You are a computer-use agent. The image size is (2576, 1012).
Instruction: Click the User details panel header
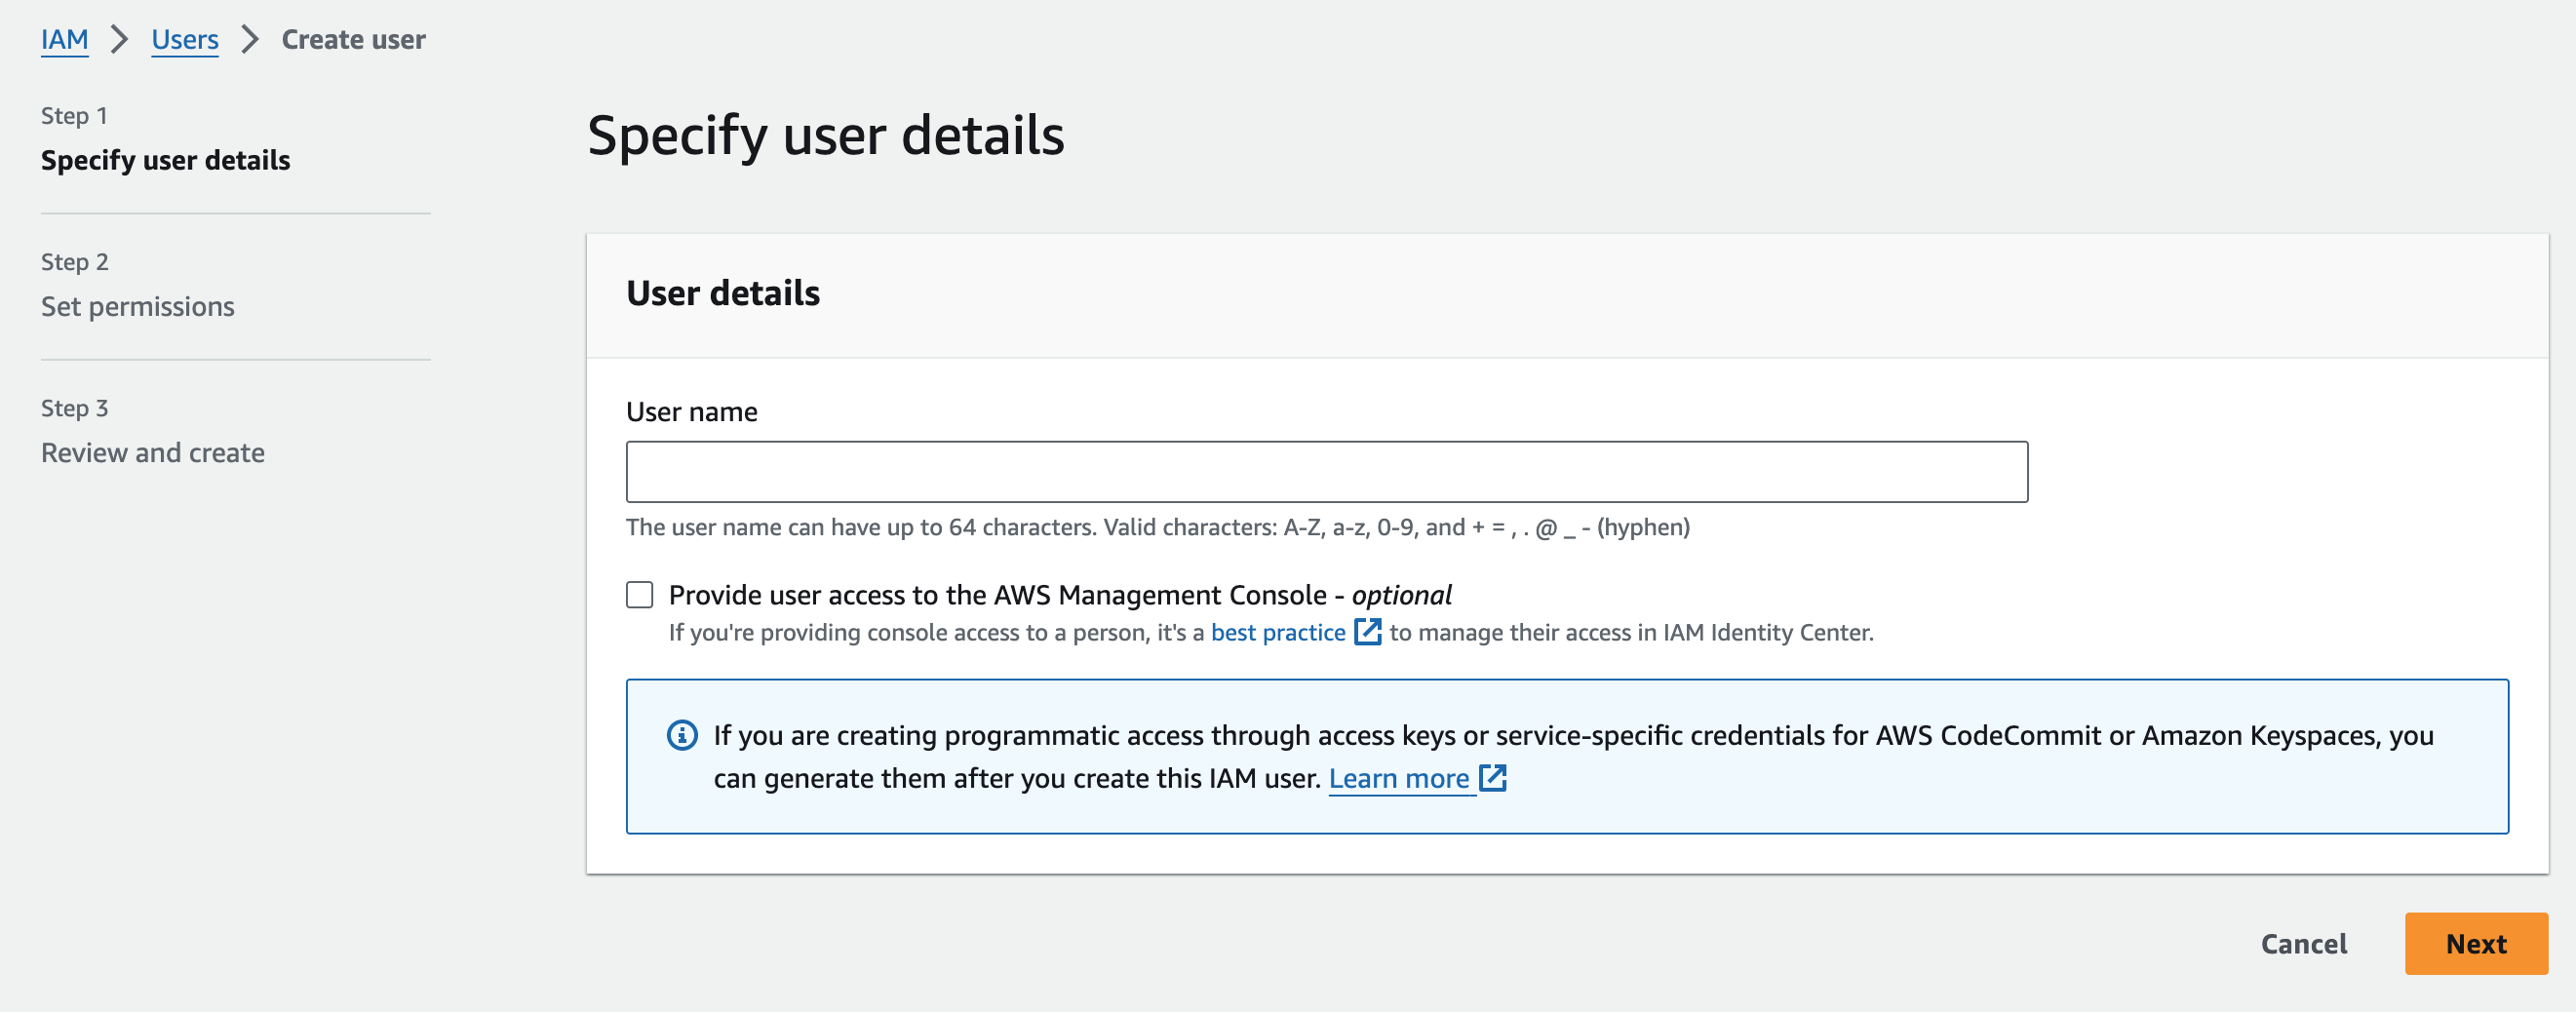click(722, 293)
